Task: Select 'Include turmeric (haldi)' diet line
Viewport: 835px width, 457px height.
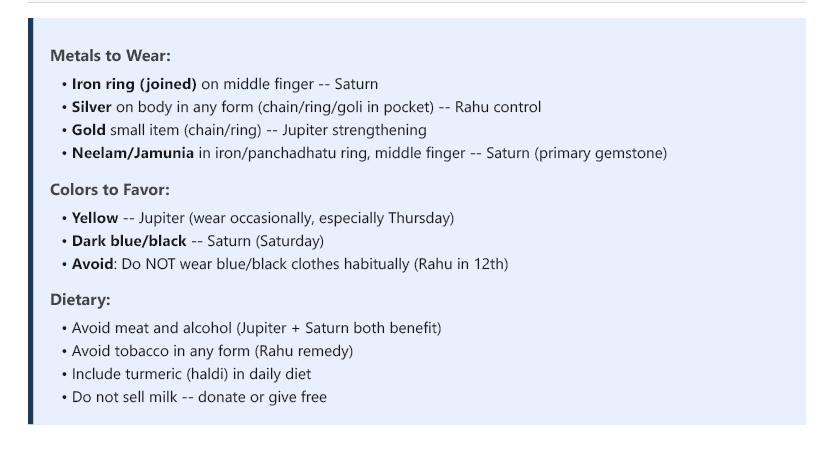Action: (x=191, y=374)
